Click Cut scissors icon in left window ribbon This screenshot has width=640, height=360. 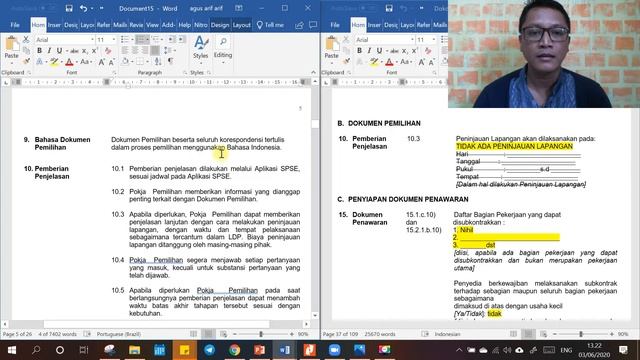(x=26, y=40)
